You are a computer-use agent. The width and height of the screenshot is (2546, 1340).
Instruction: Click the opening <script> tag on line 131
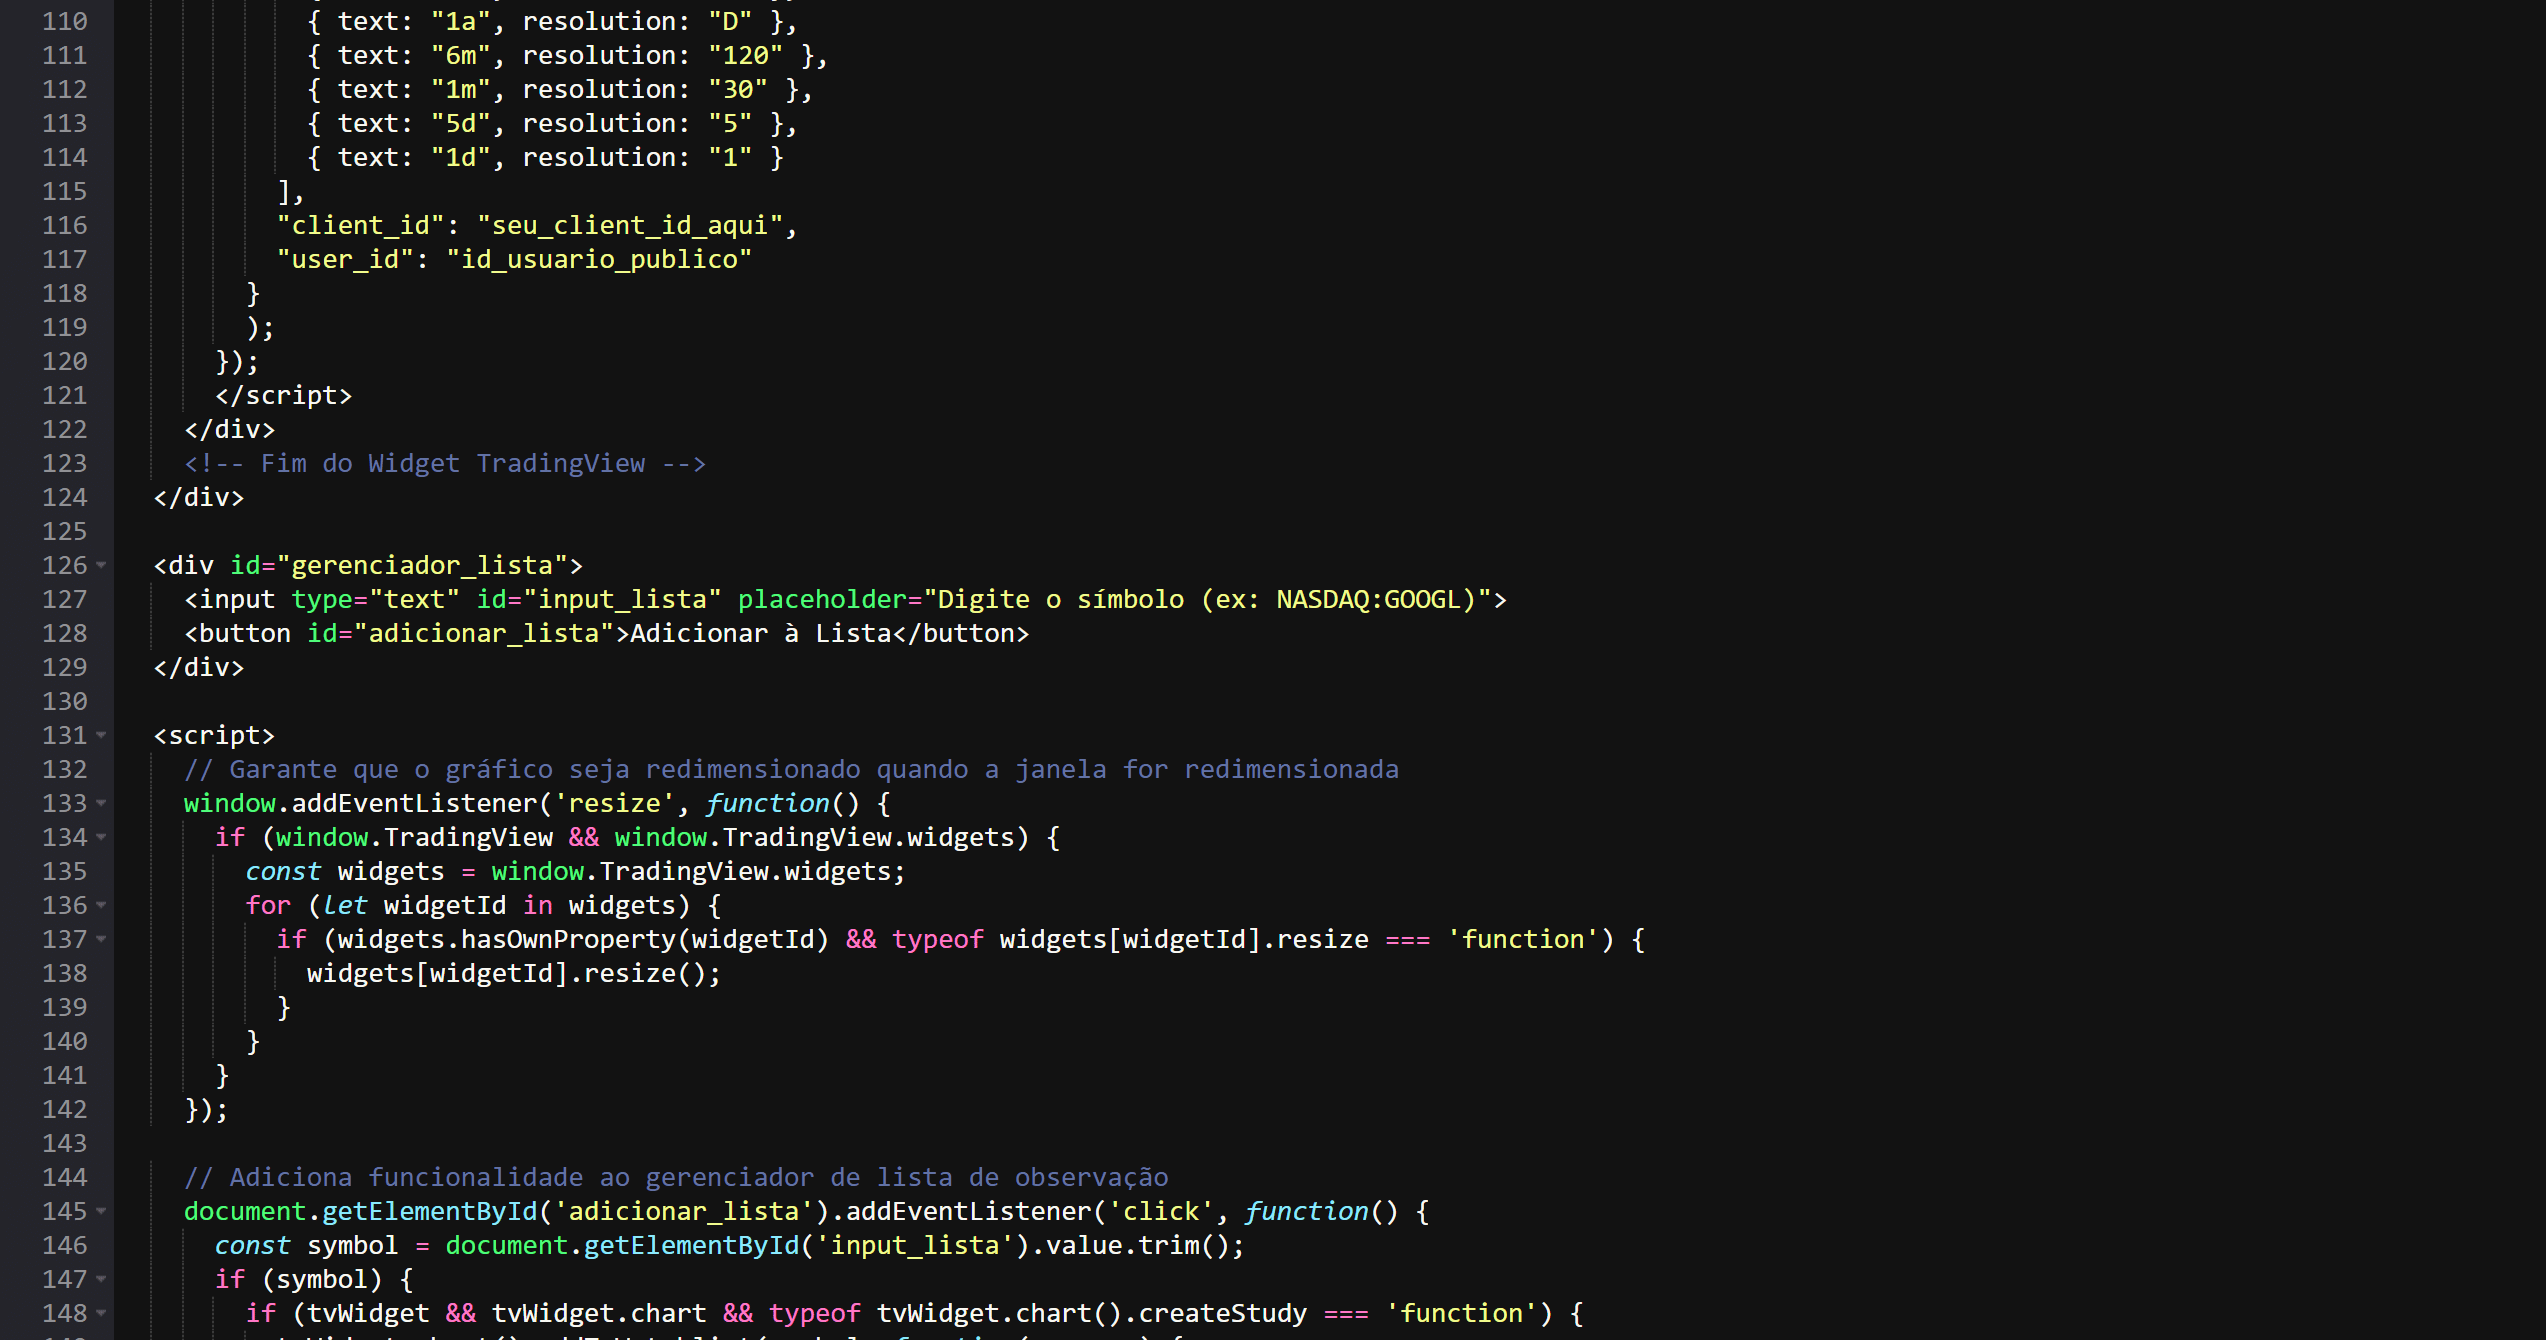pos(214,736)
